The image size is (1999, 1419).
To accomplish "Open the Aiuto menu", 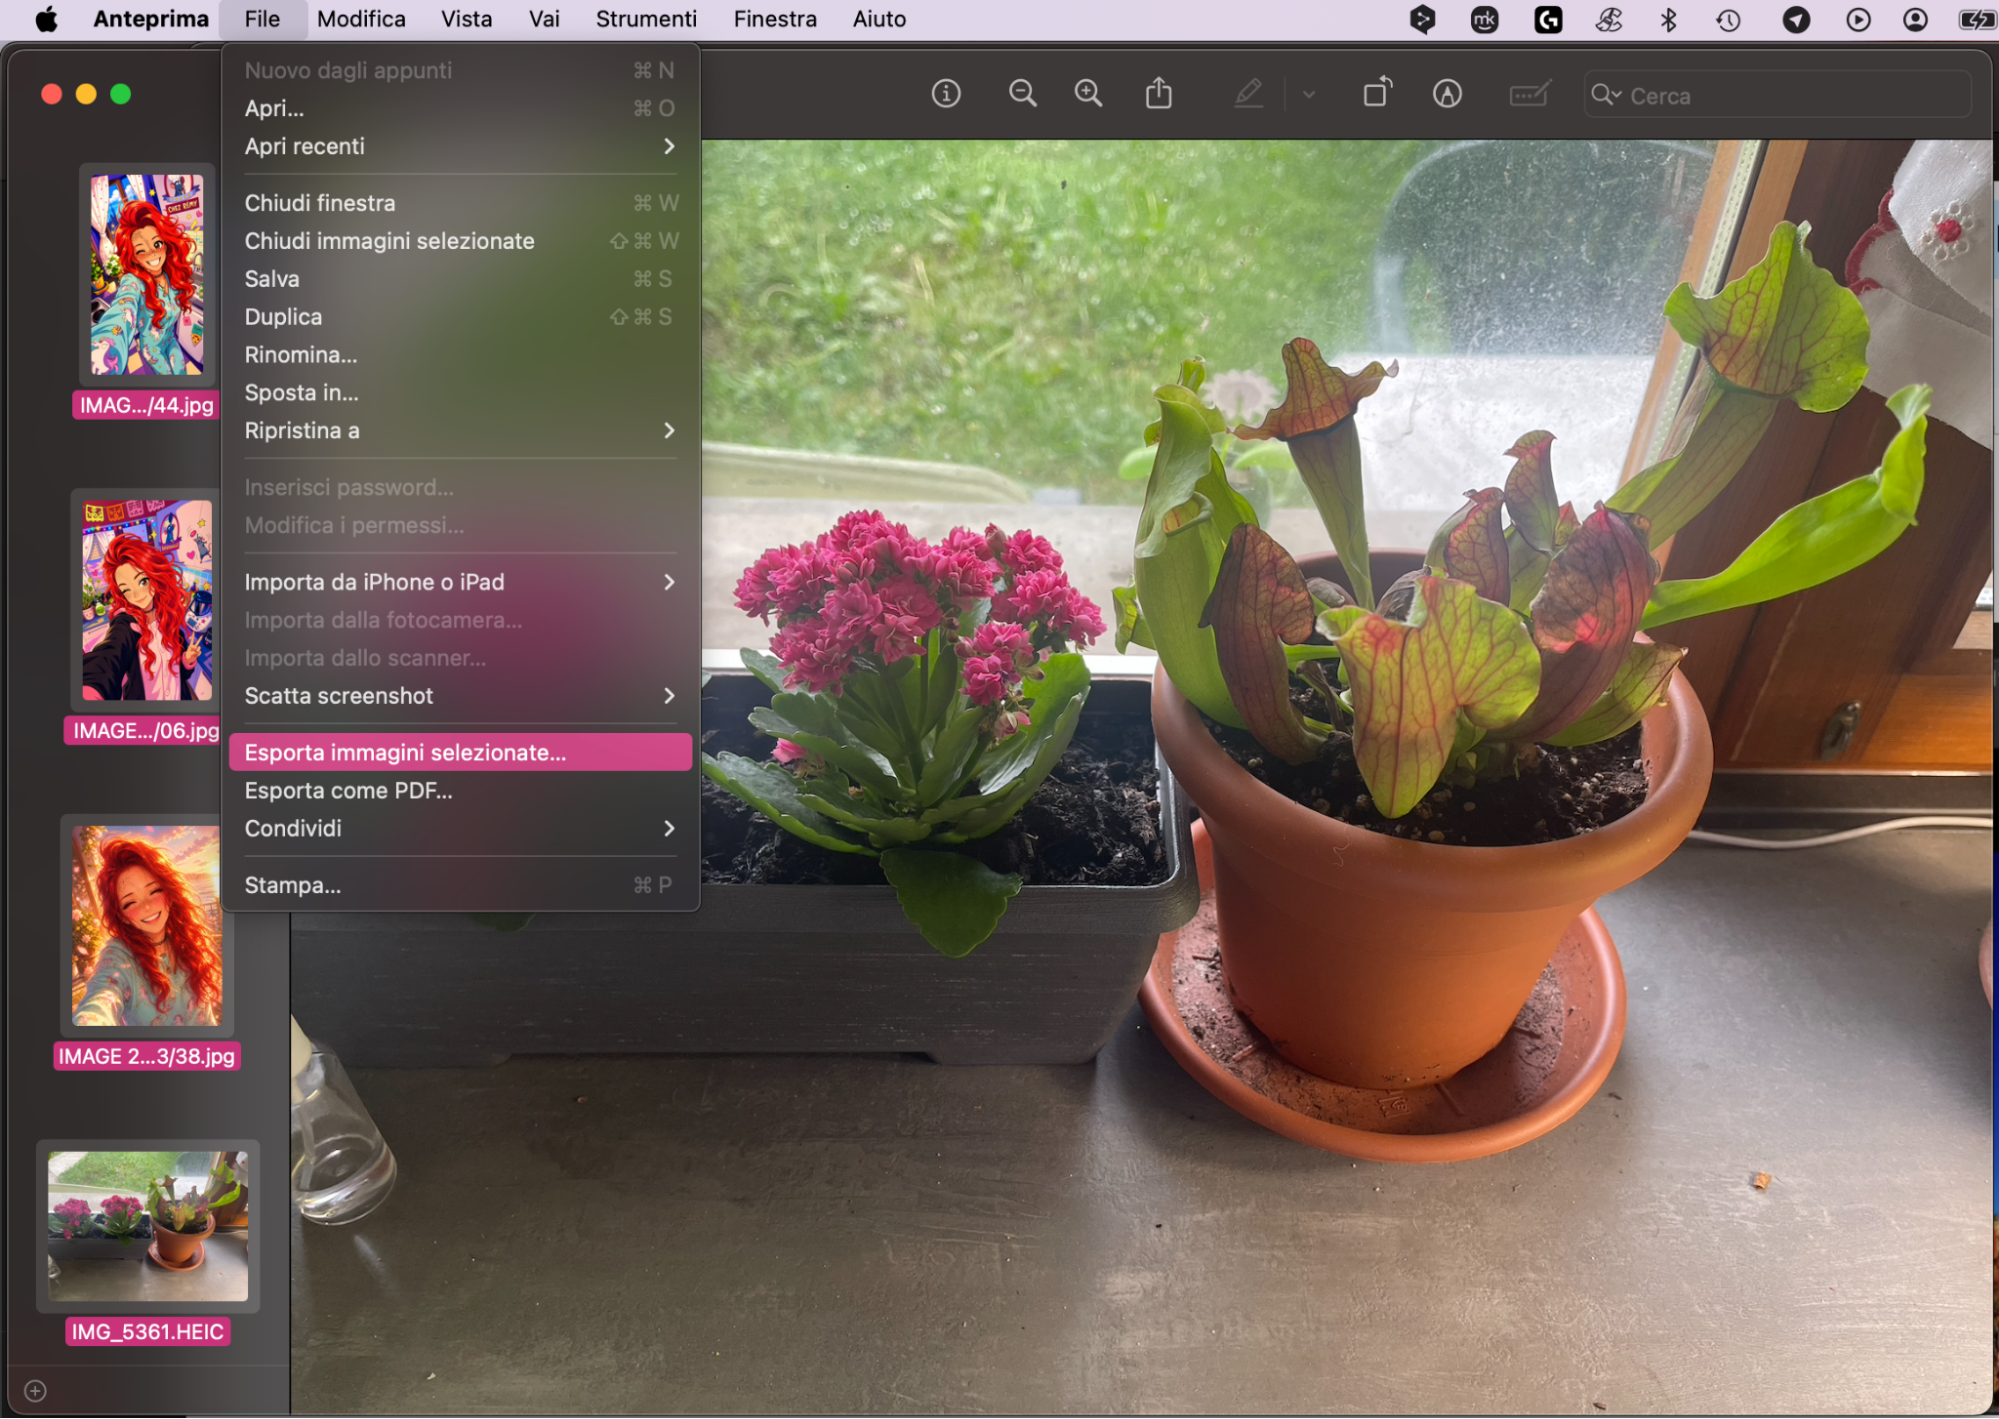I will click(x=879, y=19).
